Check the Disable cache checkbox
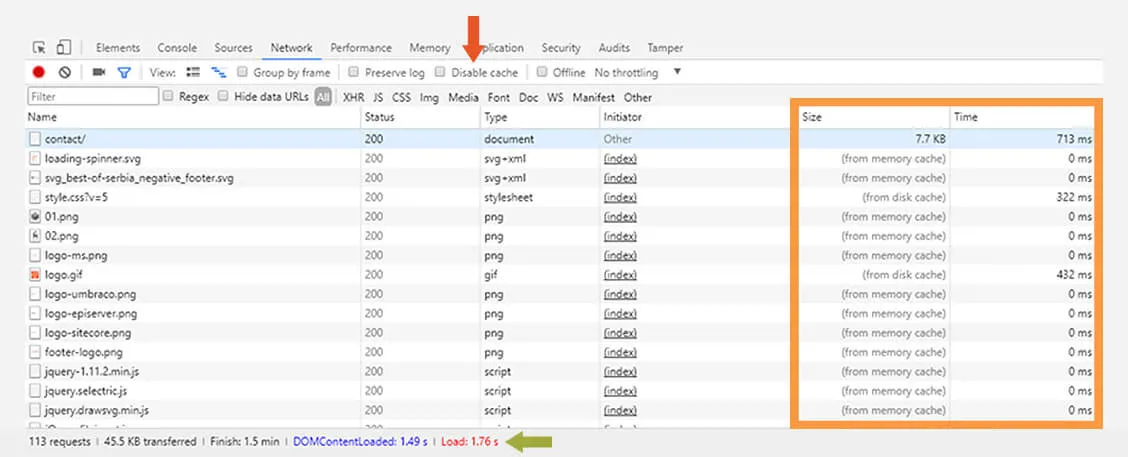The image size is (1128, 457). click(x=440, y=72)
